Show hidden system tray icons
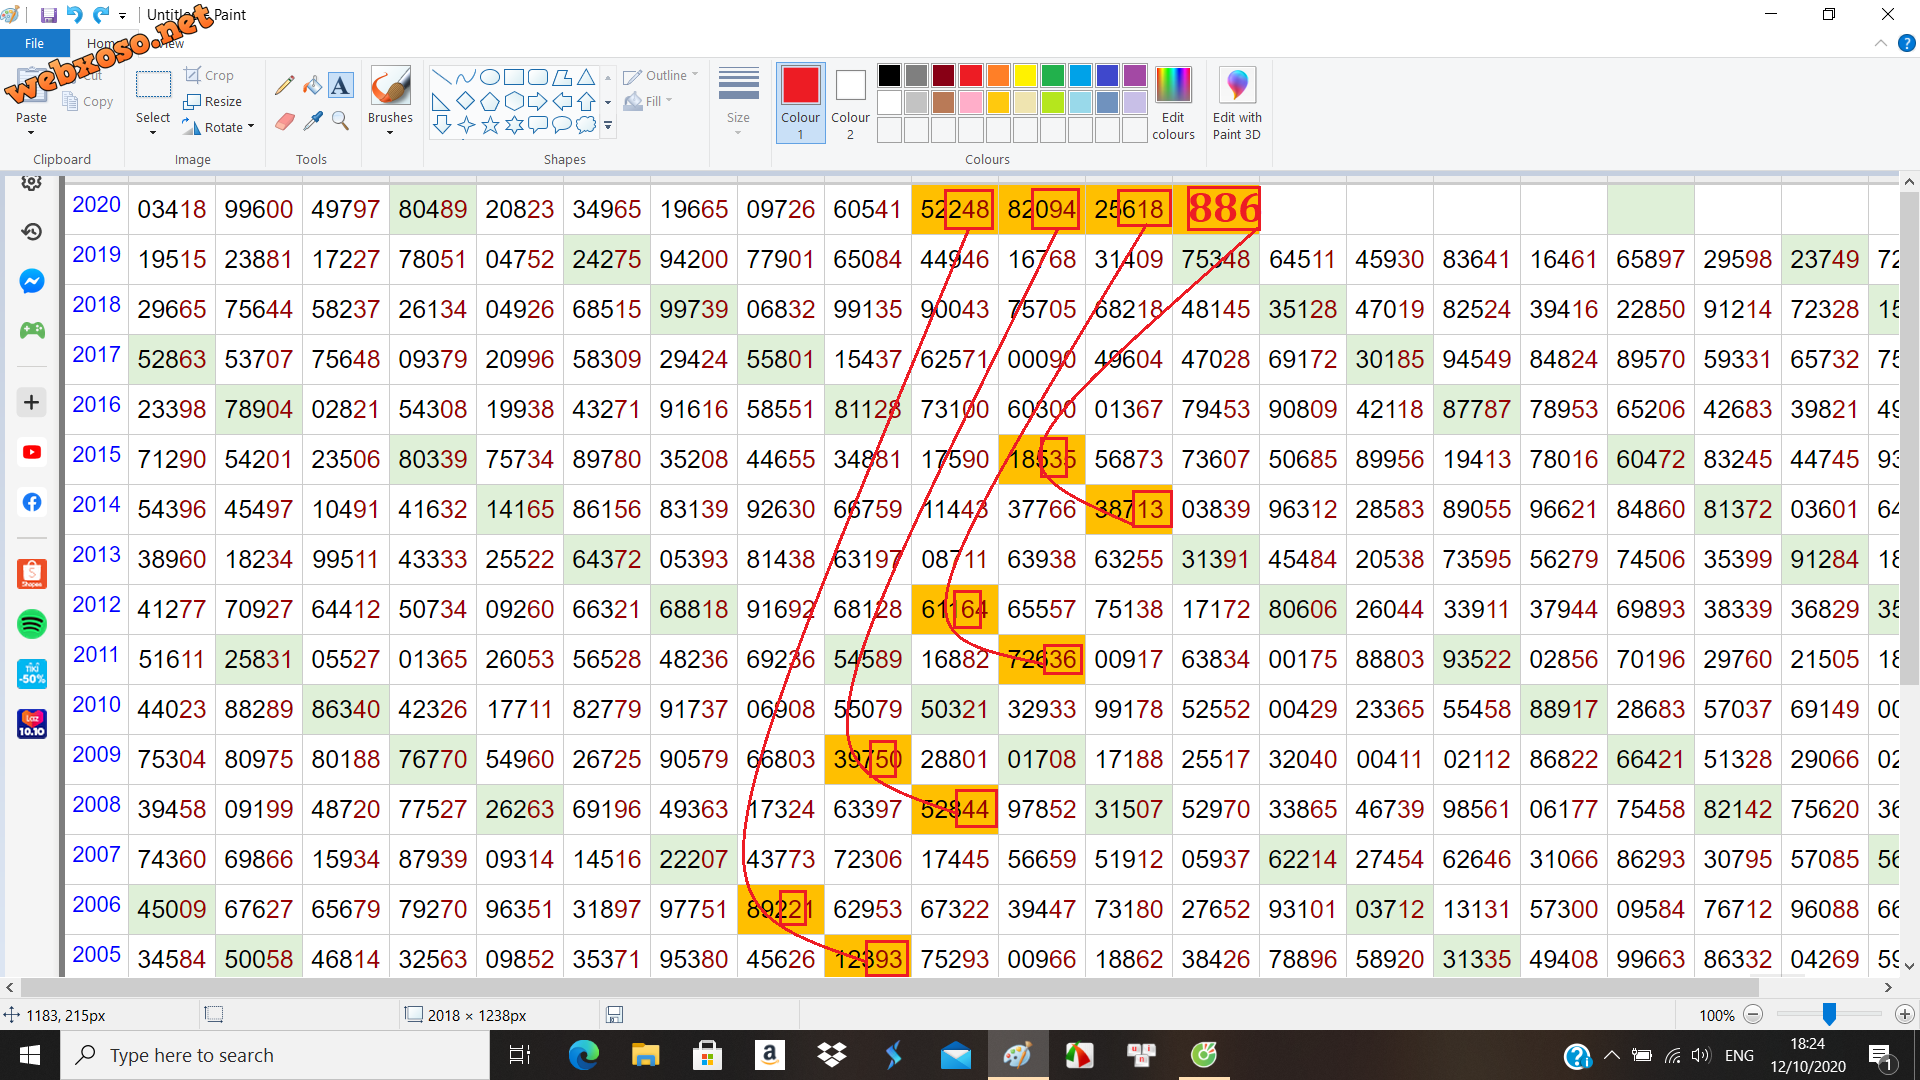The image size is (1920, 1080). pos(1612,1055)
